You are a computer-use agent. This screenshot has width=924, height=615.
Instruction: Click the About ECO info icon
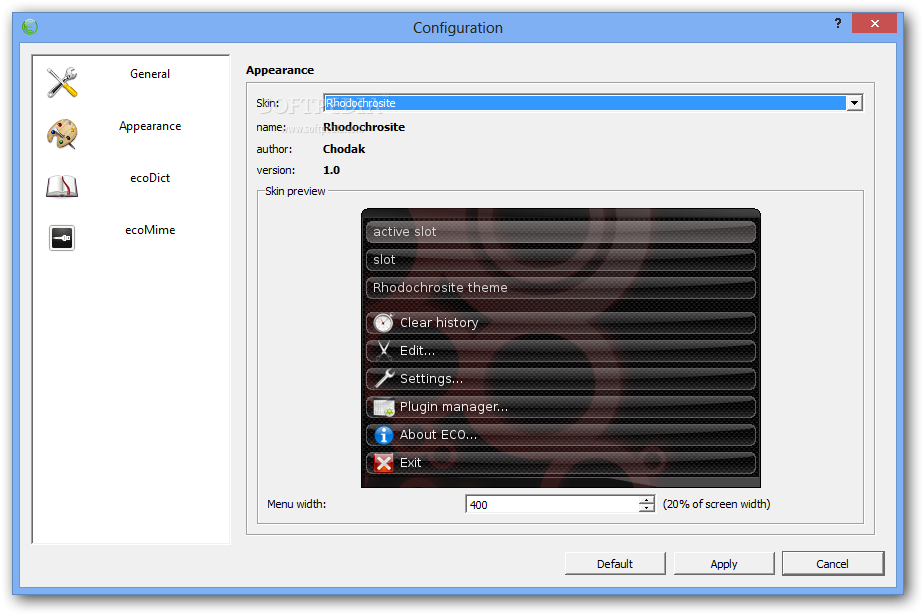[384, 435]
